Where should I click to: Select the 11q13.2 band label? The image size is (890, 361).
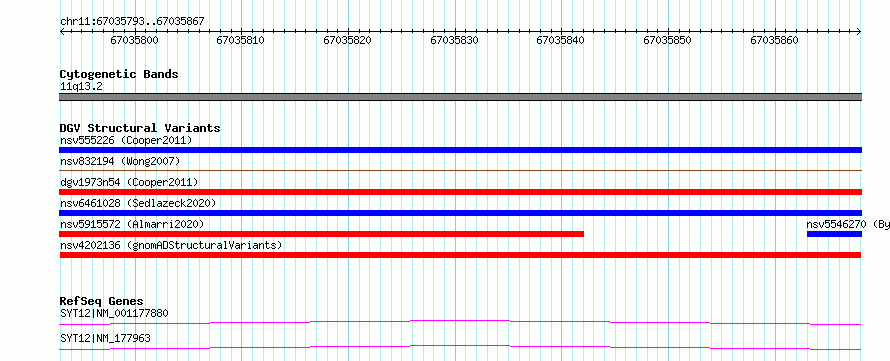[x=82, y=87]
